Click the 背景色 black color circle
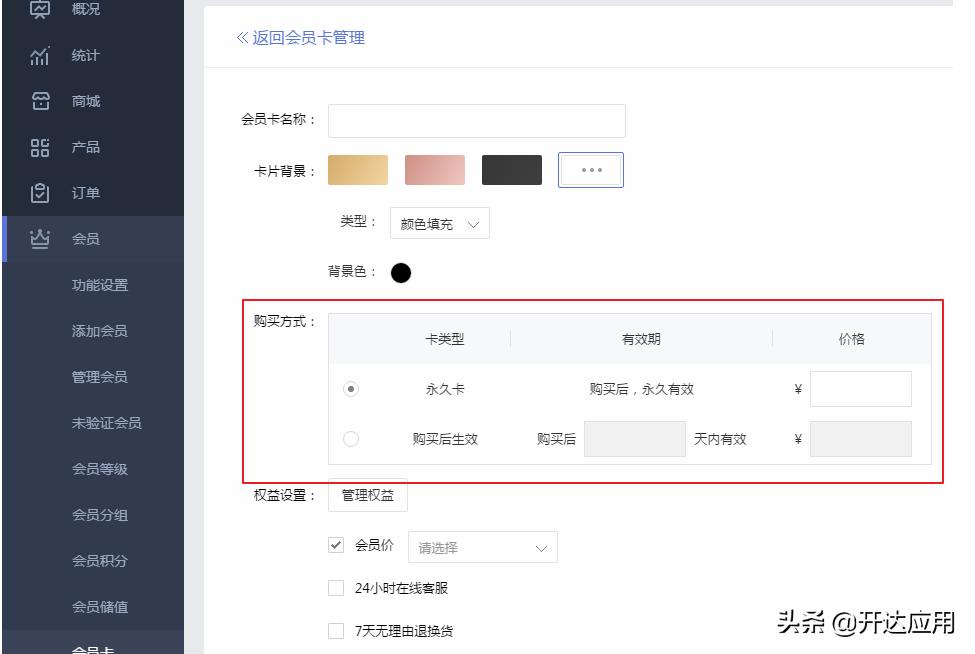This screenshot has width=975, height=654. click(400, 271)
